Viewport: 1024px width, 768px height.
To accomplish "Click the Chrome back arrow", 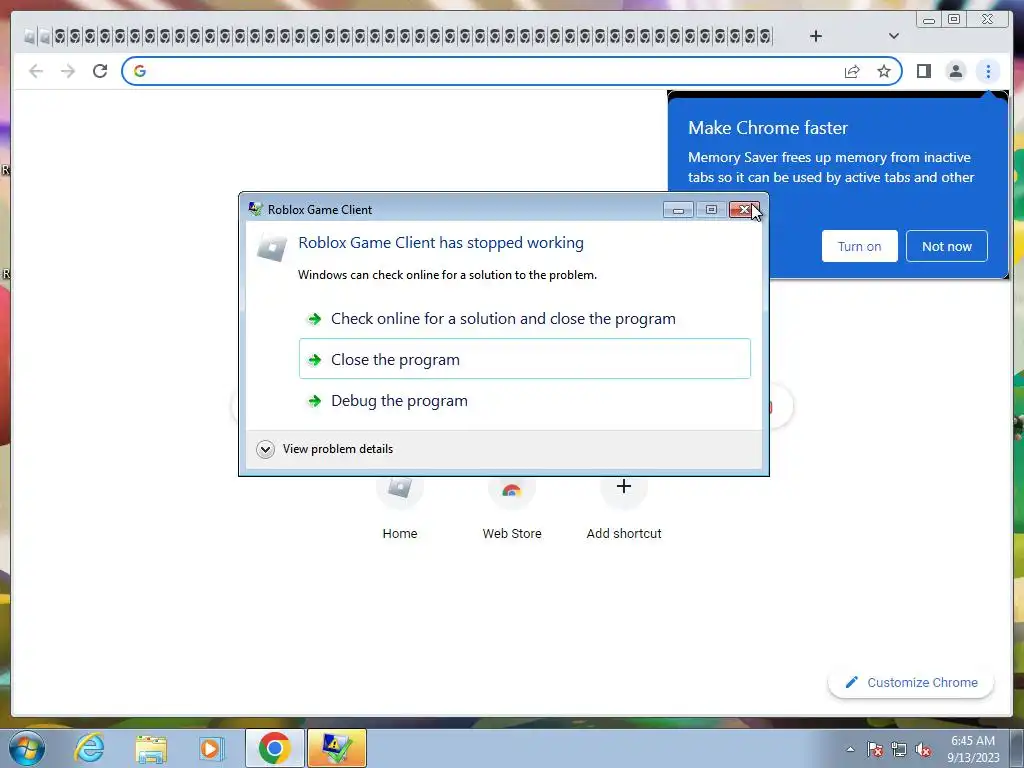I will coord(36,71).
